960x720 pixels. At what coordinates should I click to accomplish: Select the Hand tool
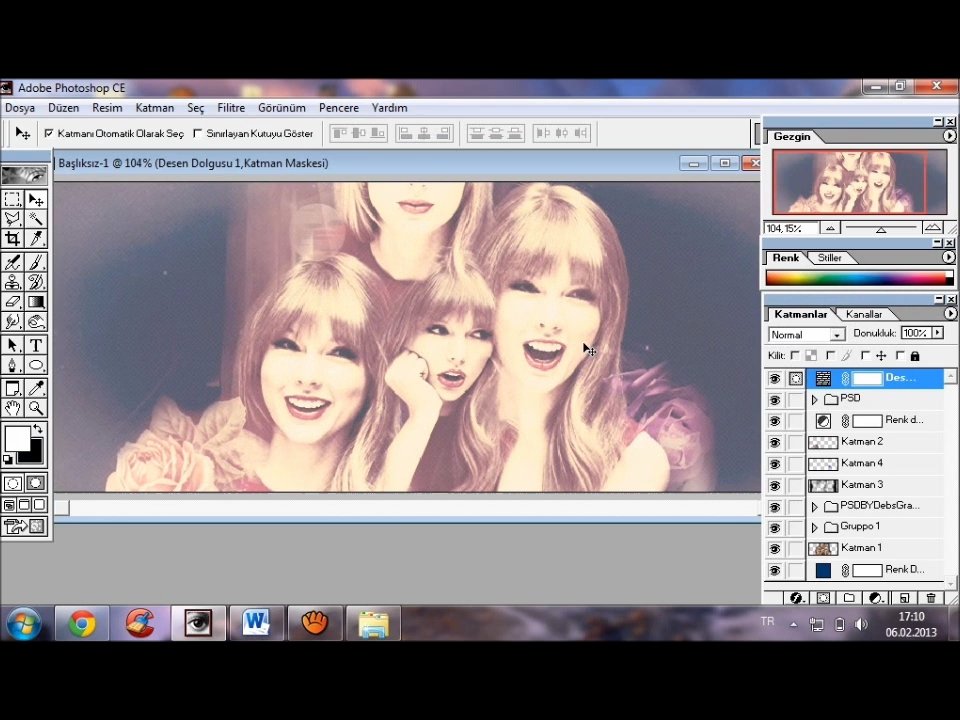click(12, 408)
